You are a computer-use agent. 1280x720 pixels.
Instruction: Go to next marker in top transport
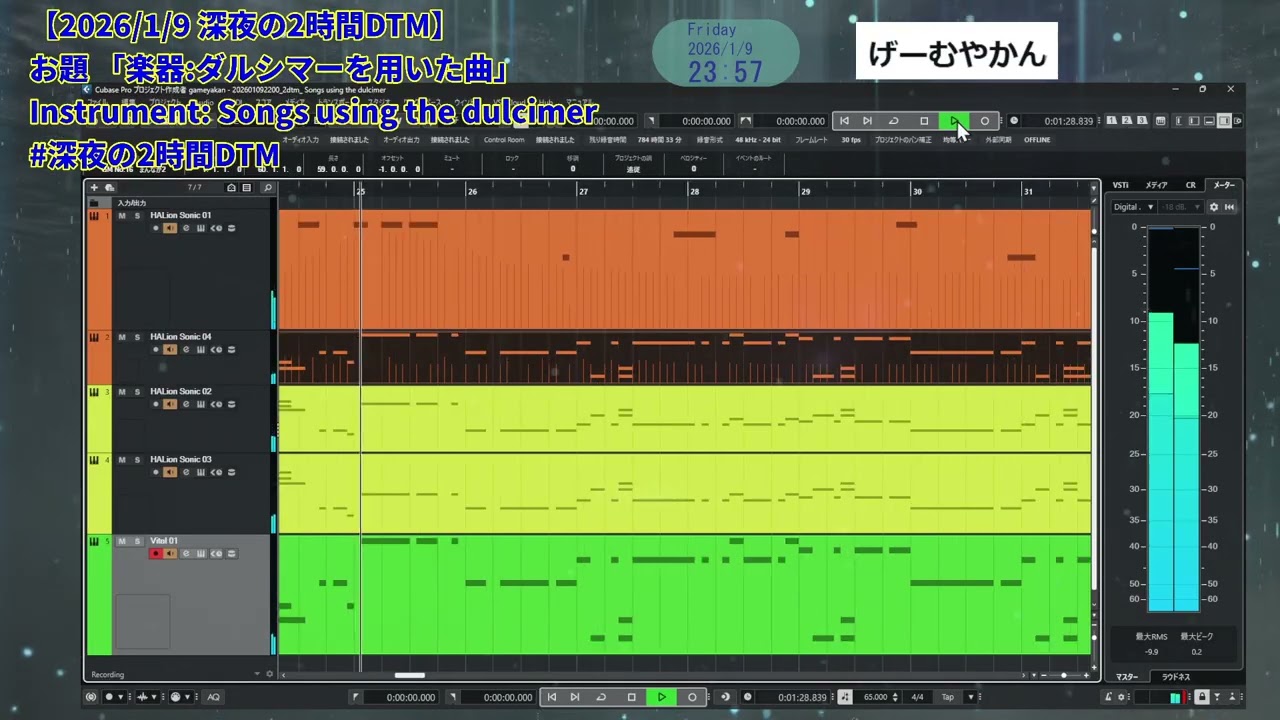click(867, 121)
